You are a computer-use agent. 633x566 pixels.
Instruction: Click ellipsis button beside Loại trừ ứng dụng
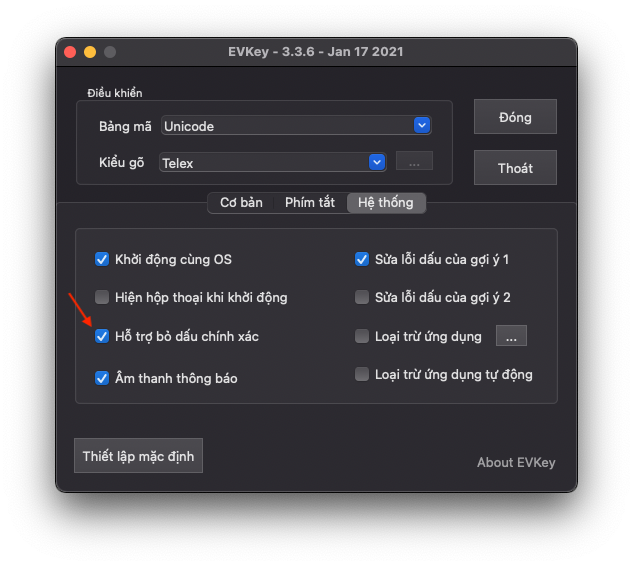coord(511,337)
